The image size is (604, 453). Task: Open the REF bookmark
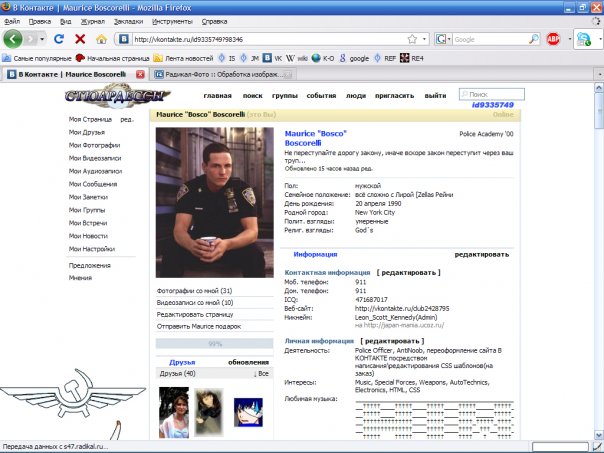(385, 58)
